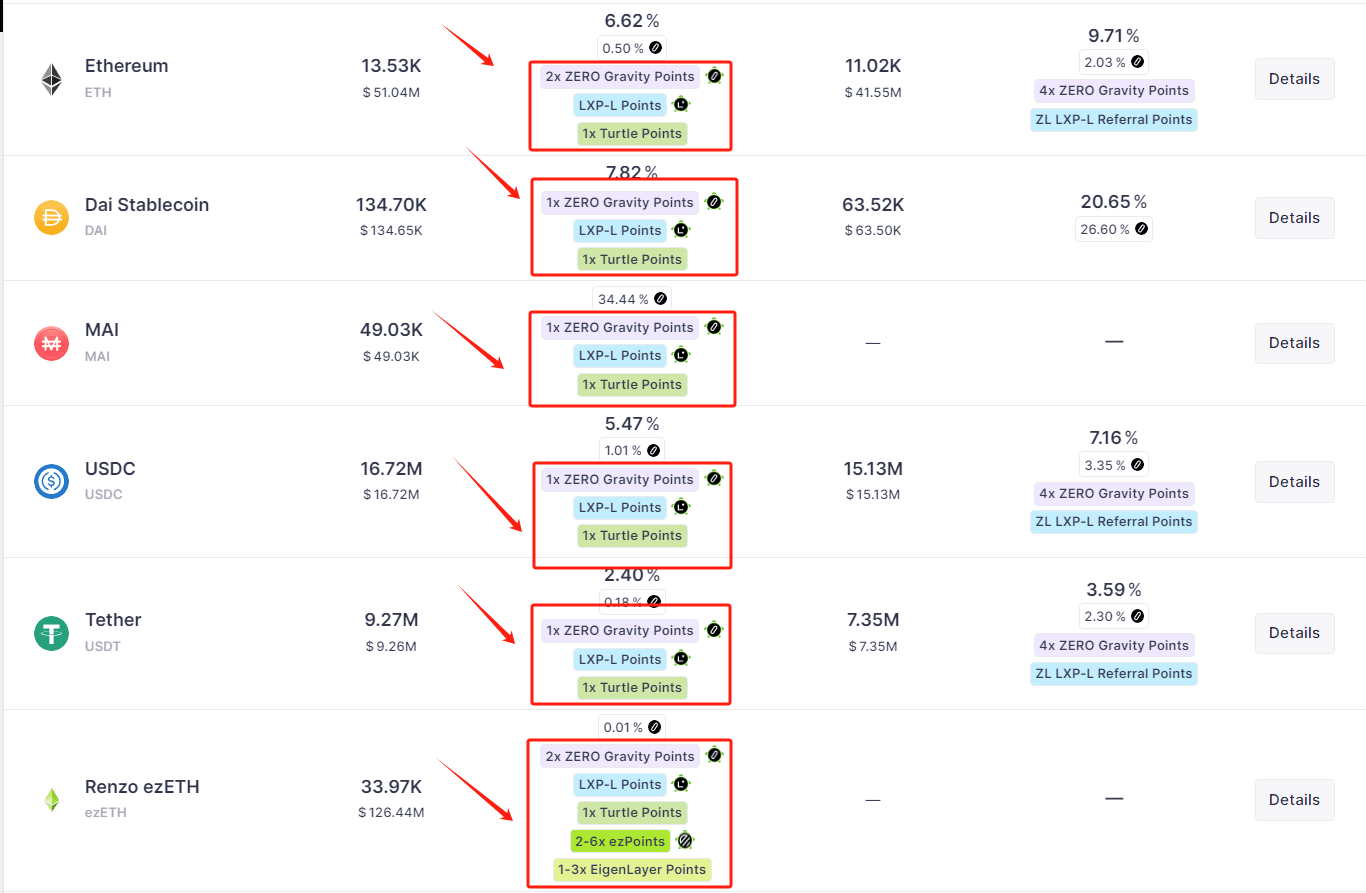
Task: View Details for the MAI market
Action: point(1294,343)
